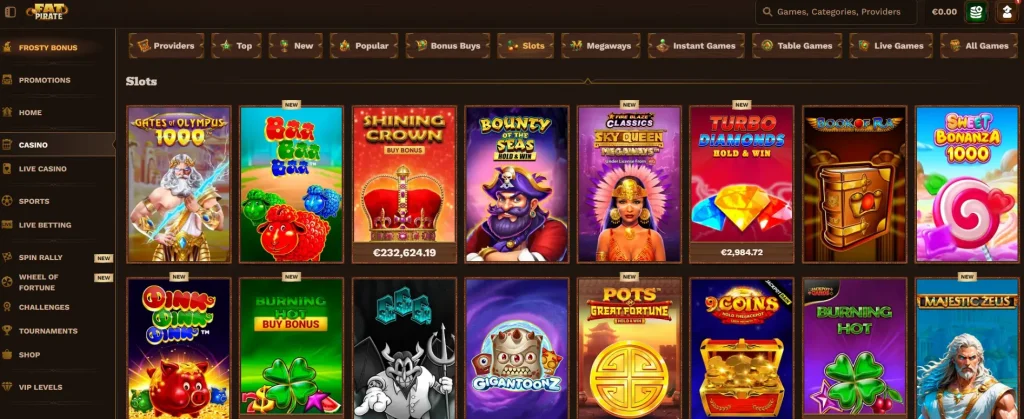Select the Megaways category tab
This screenshot has height=419, width=1024.
tap(600, 46)
